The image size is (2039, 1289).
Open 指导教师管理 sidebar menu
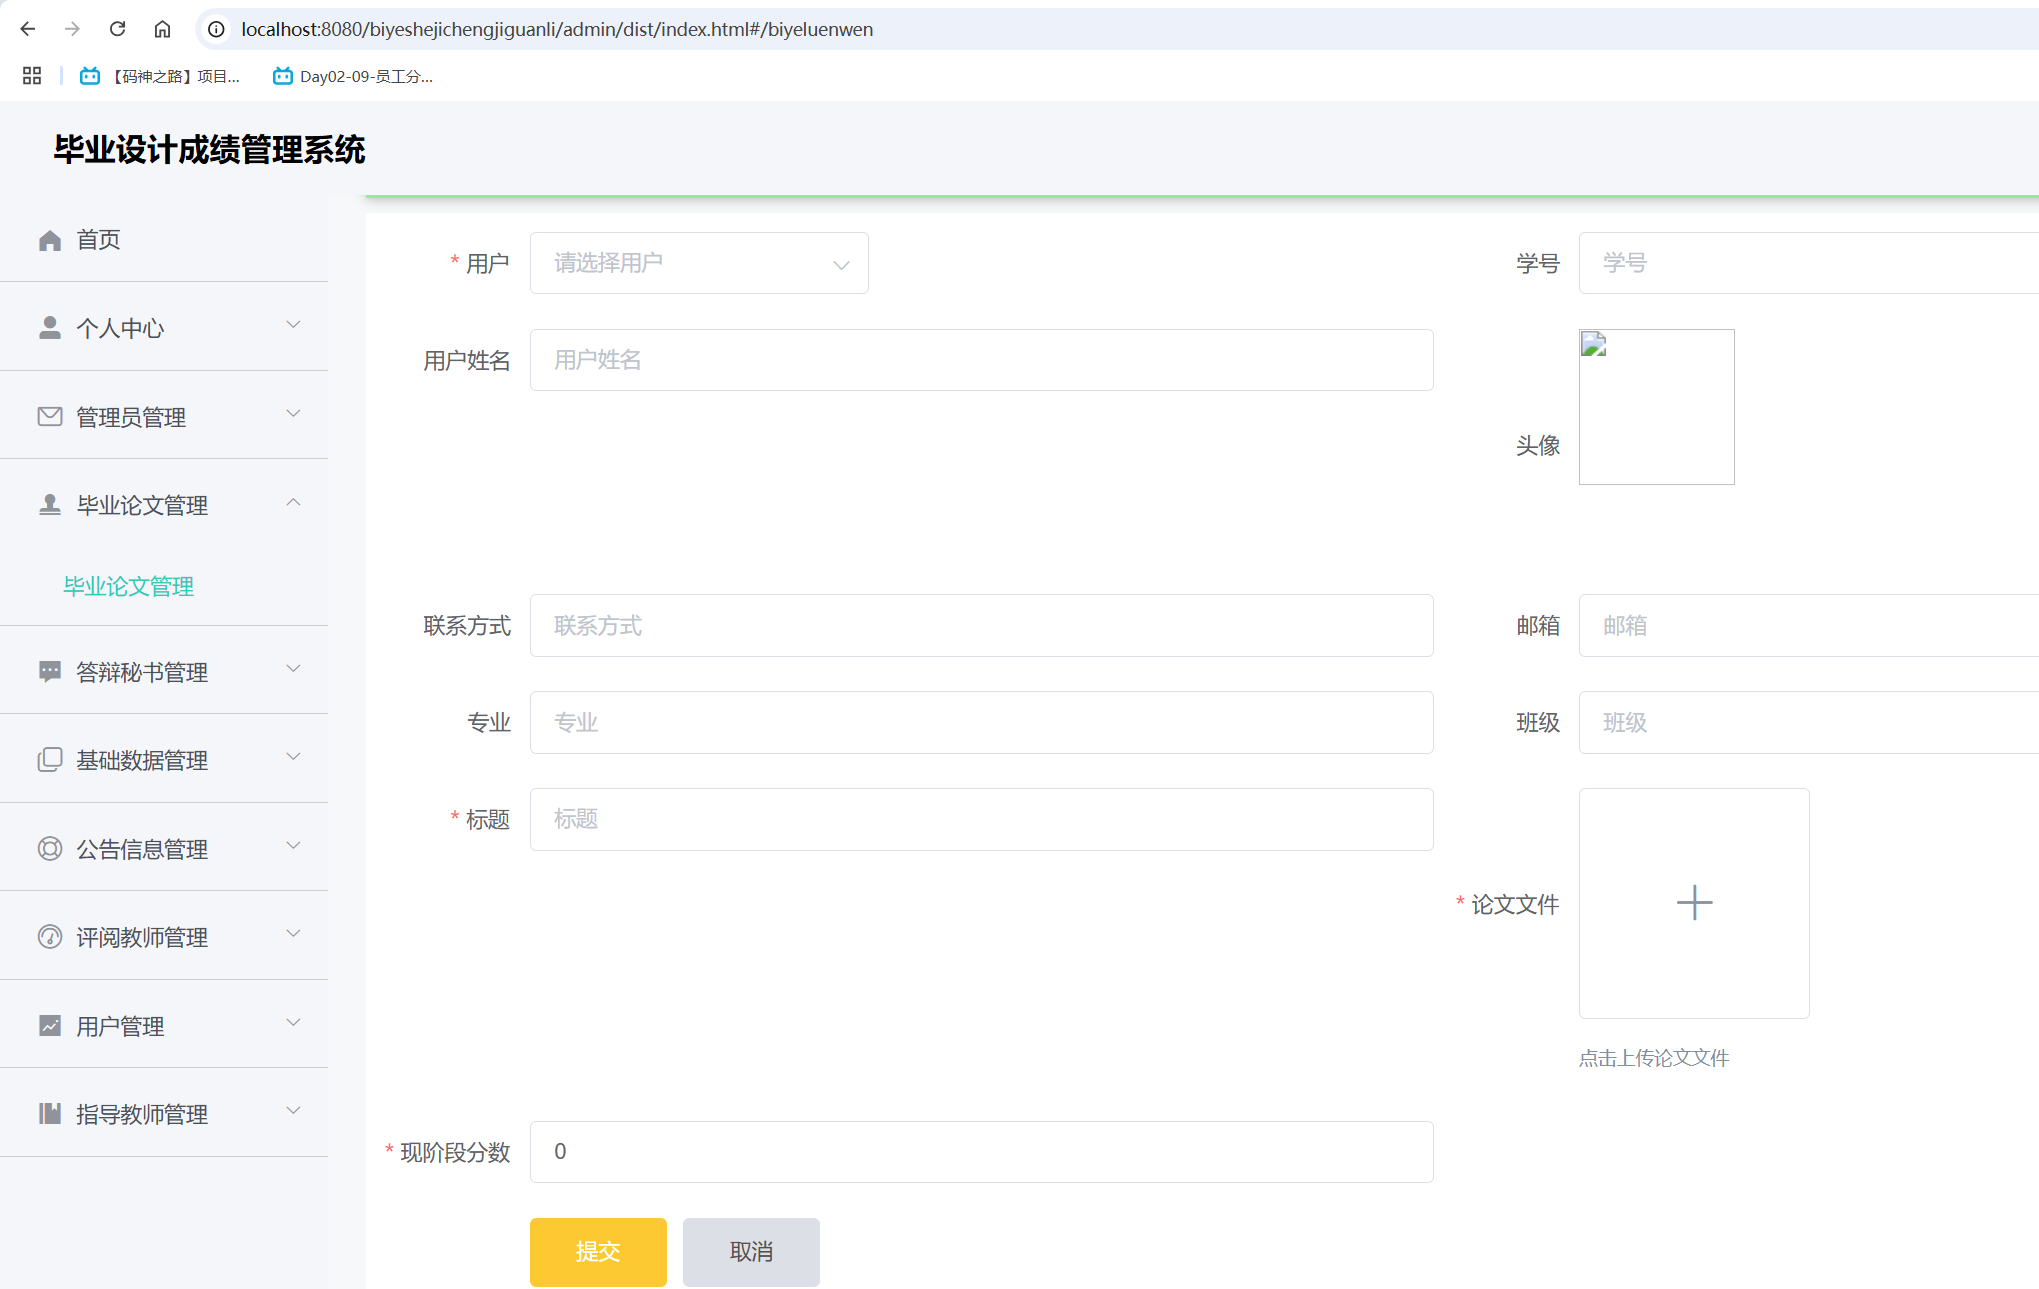pyautogui.click(x=164, y=1113)
